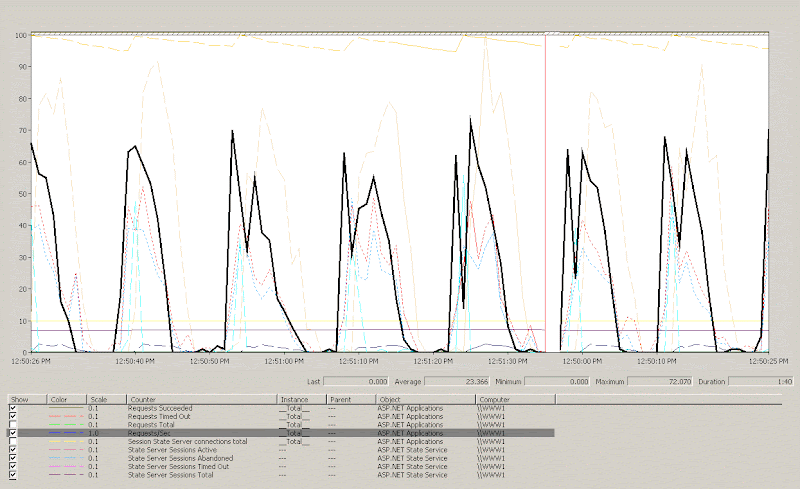The height and width of the screenshot is (489, 800).
Task: Sort by the Counter column header
Action: pyautogui.click(x=200, y=399)
